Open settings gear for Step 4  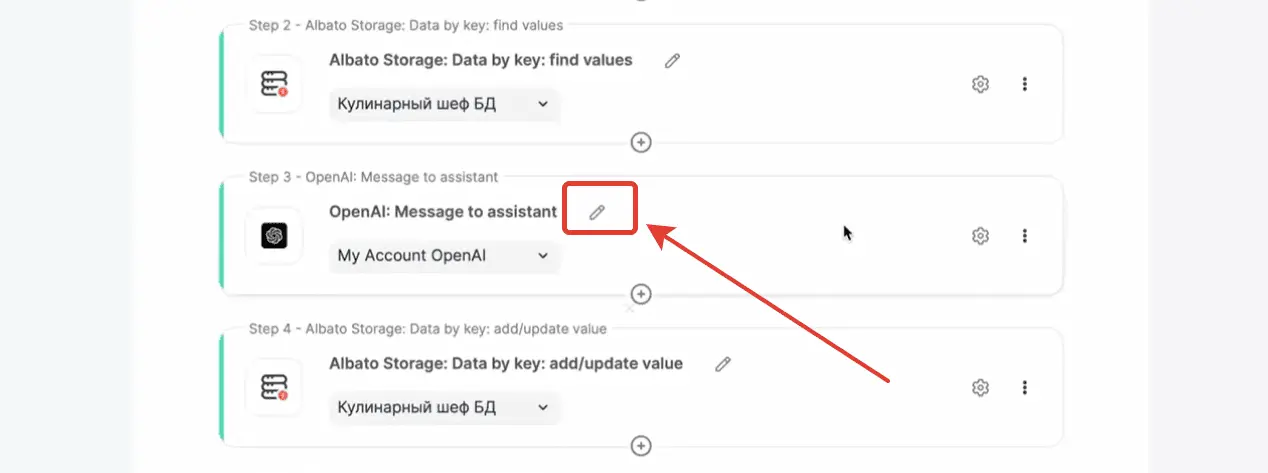(980, 388)
